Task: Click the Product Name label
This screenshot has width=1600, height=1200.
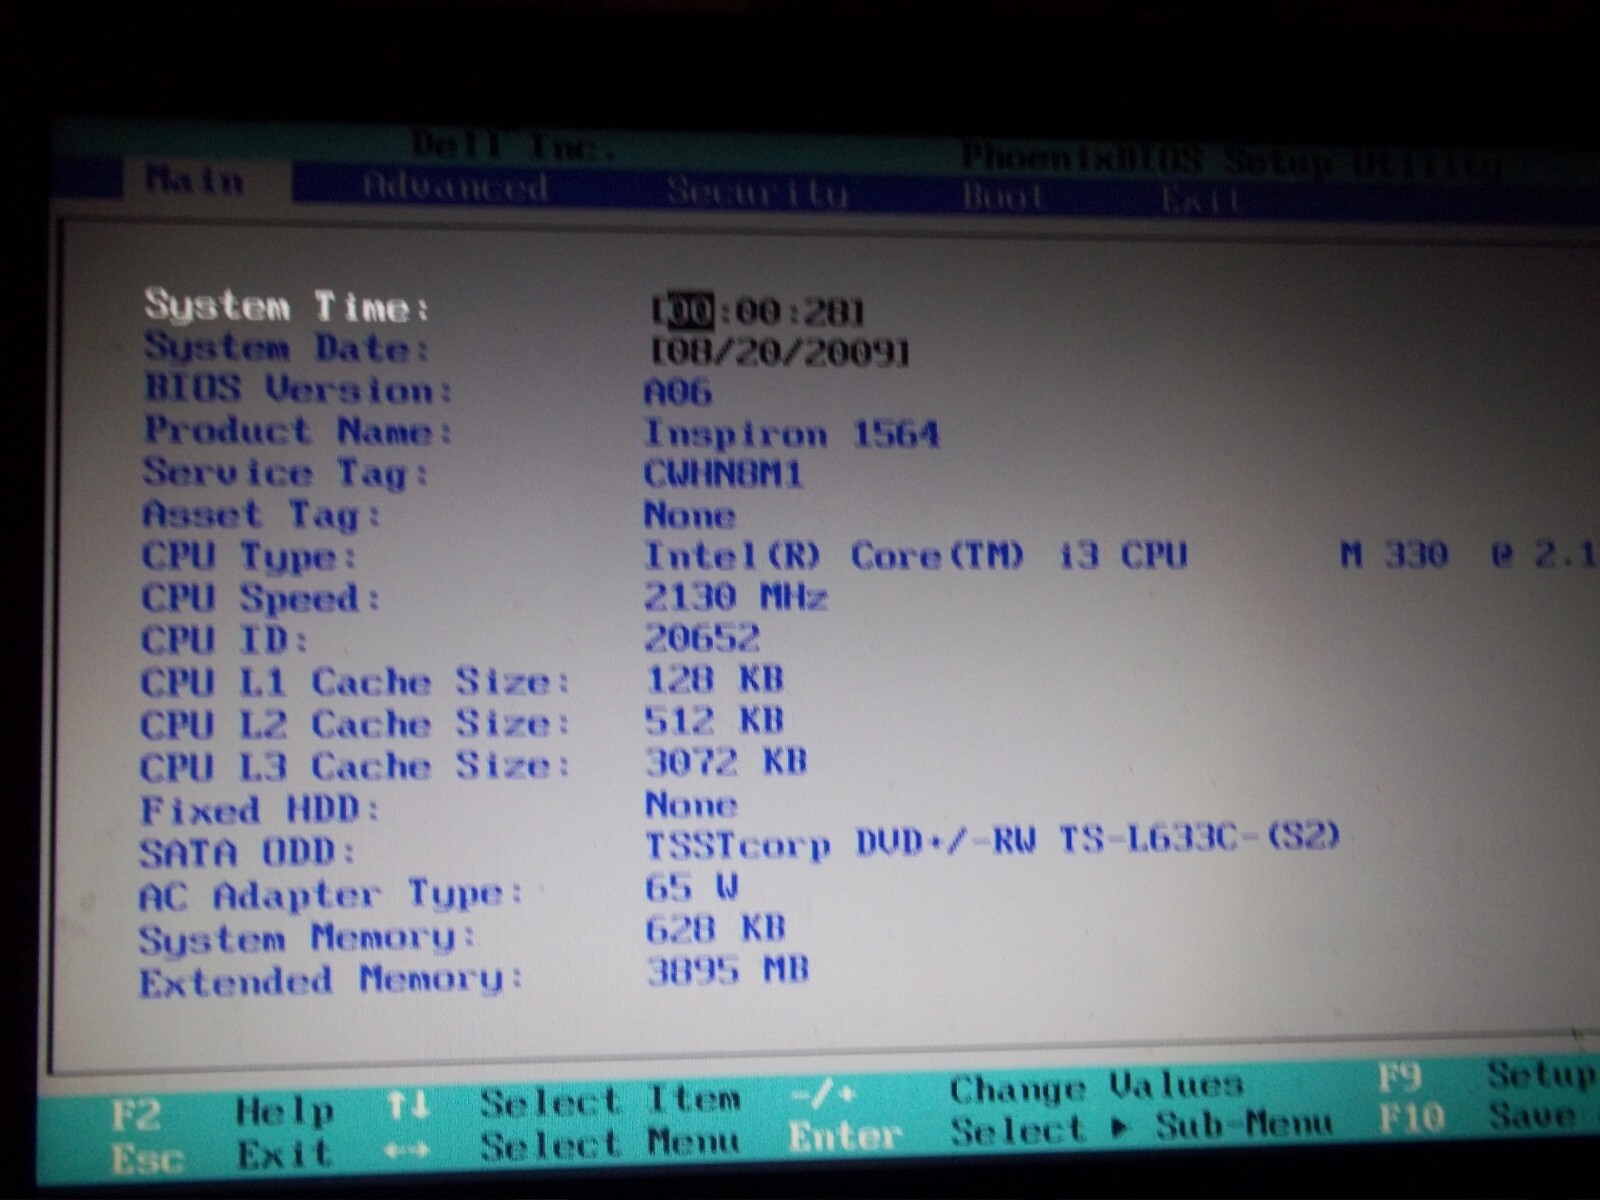Action: pos(298,430)
